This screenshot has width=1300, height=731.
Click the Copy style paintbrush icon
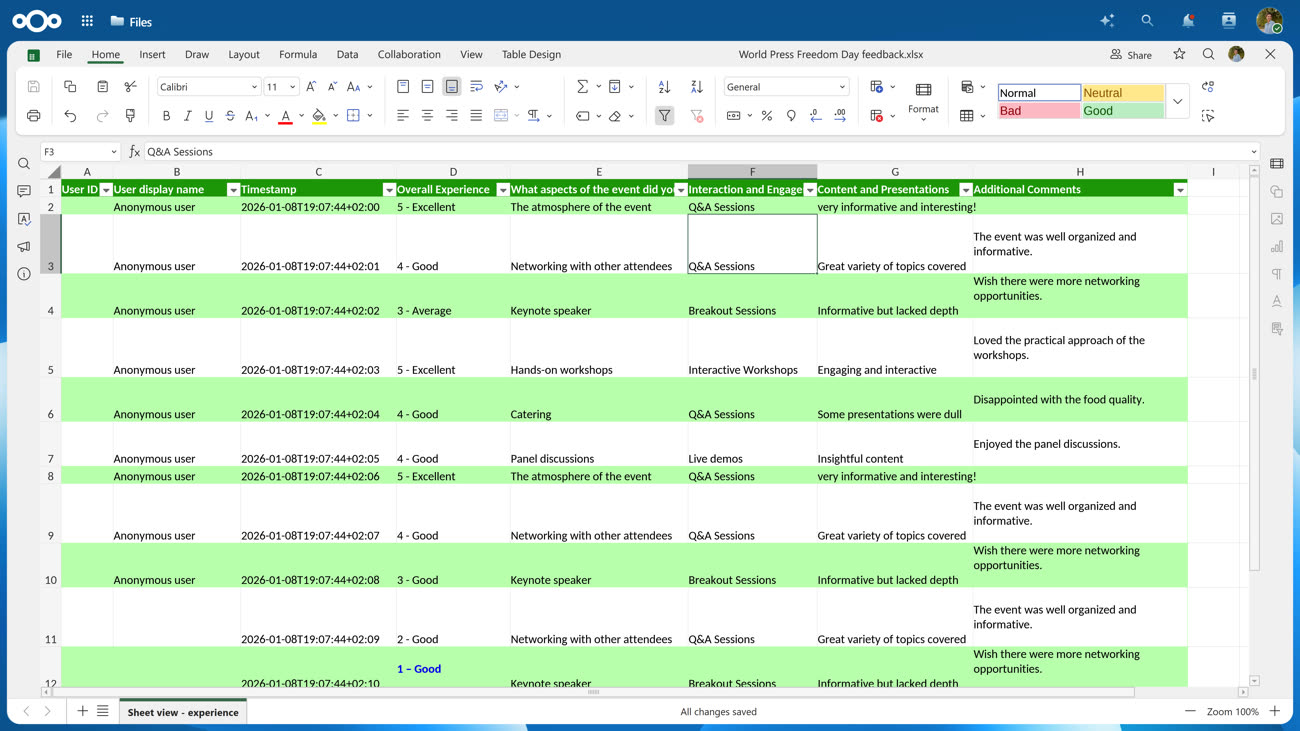(130, 116)
